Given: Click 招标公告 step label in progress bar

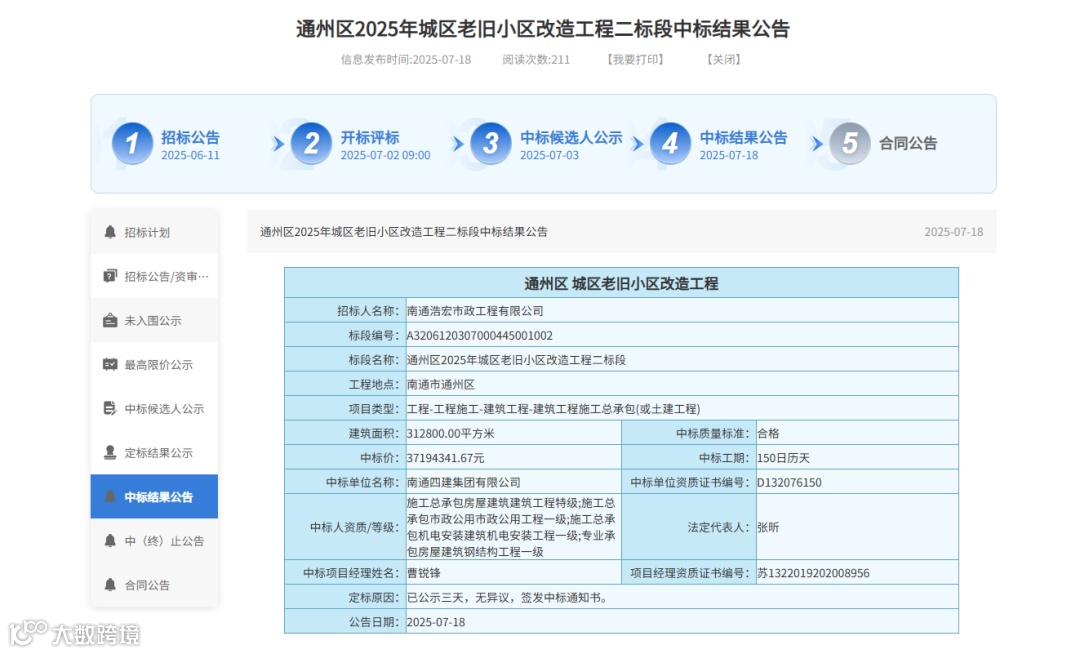Looking at the screenshot, I should pos(190,137).
